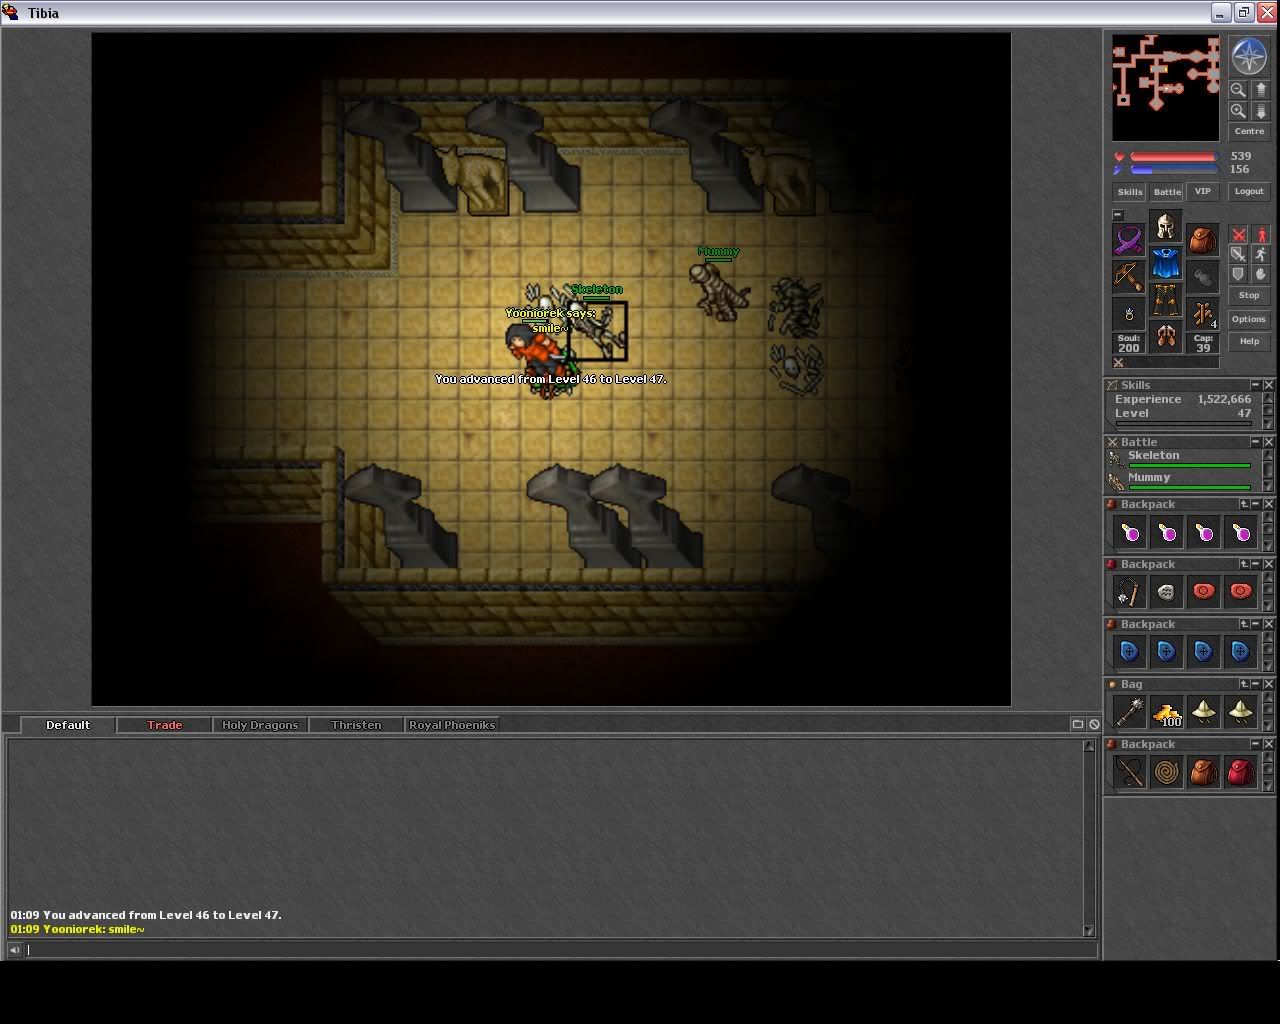Zoom out the minimap
Screen dimensions: 1280x1024
[1238, 89]
